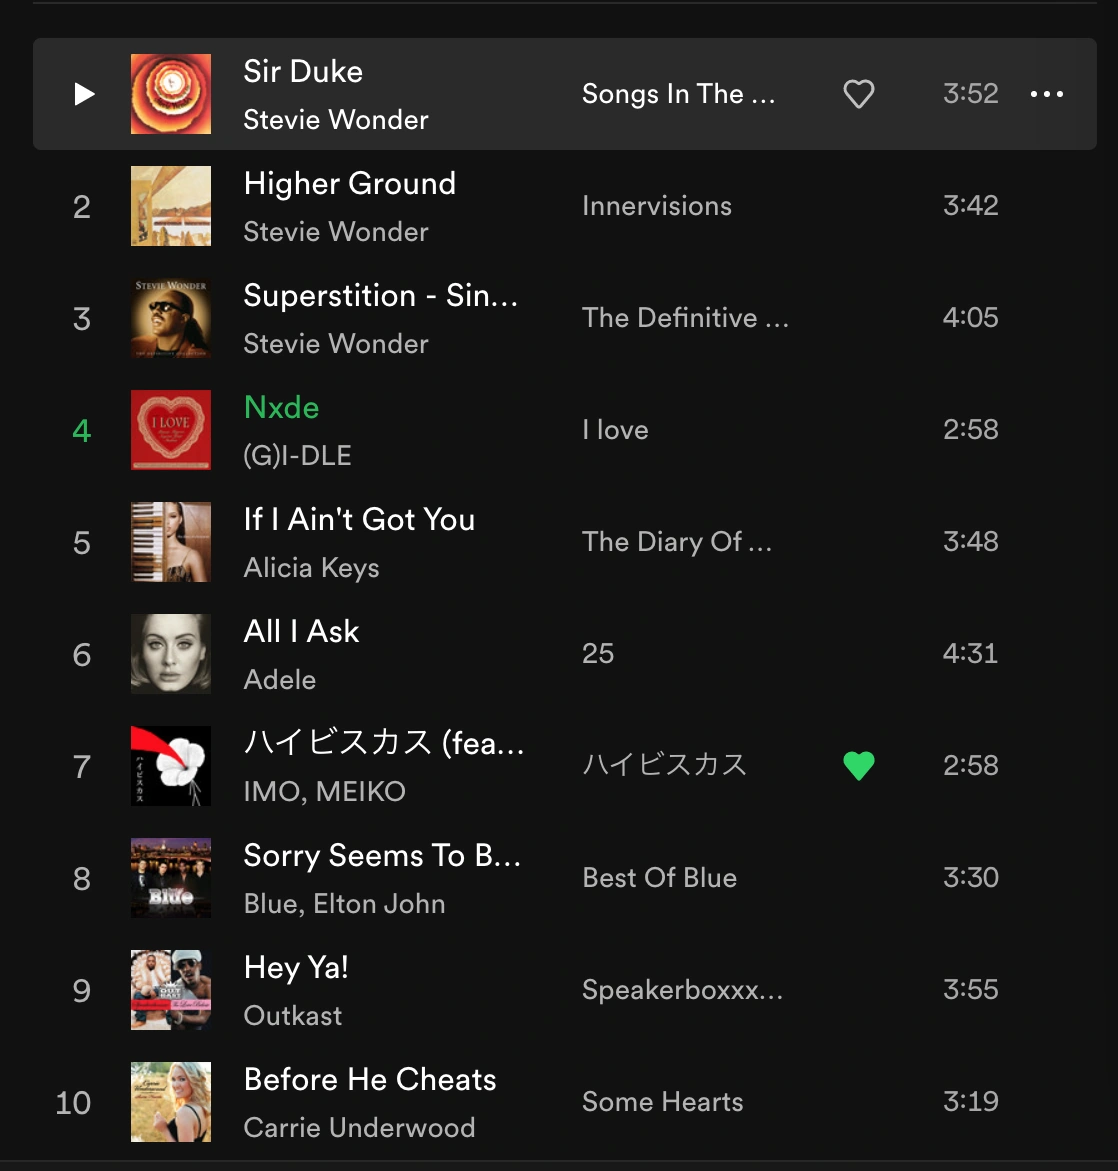Click the Sir Duke album cover
The width and height of the screenshot is (1118, 1171).
171,94
